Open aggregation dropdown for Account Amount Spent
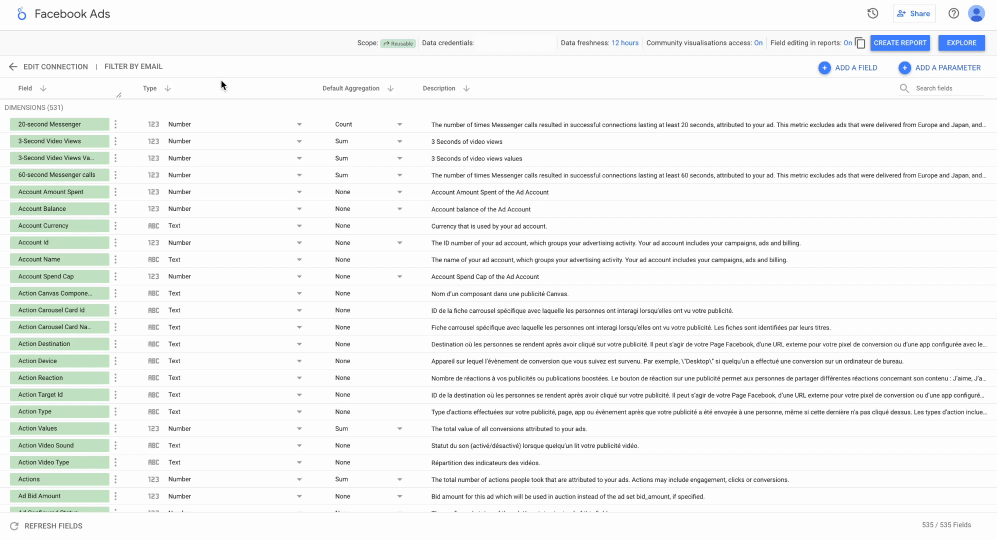 tap(399, 192)
